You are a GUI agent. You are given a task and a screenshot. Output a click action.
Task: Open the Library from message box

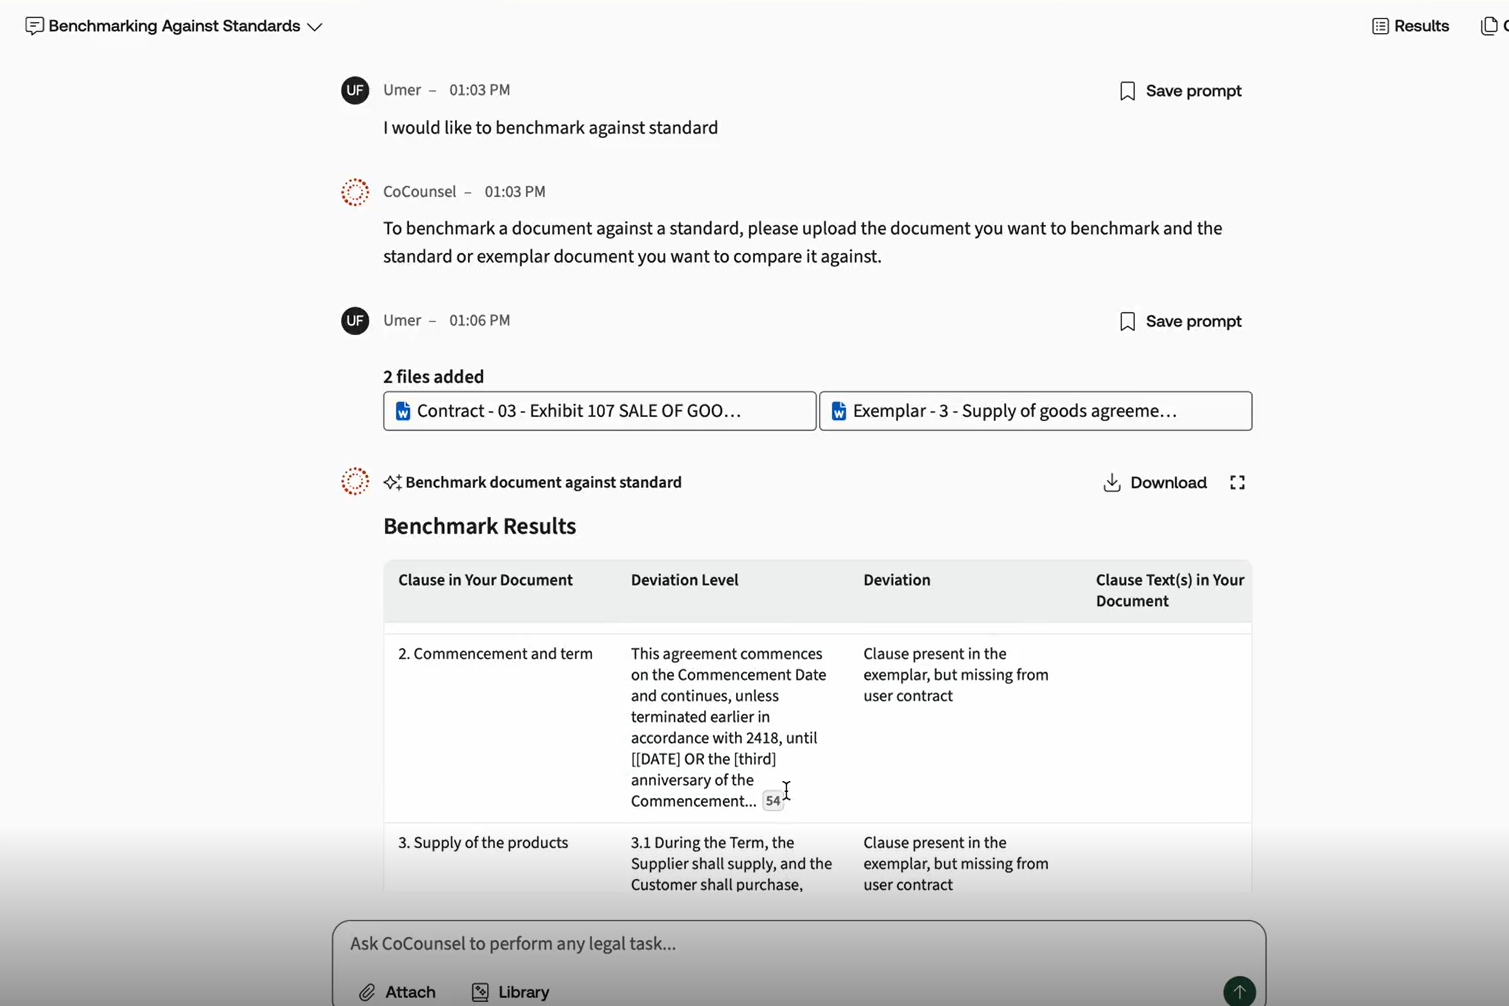(x=510, y=992)
